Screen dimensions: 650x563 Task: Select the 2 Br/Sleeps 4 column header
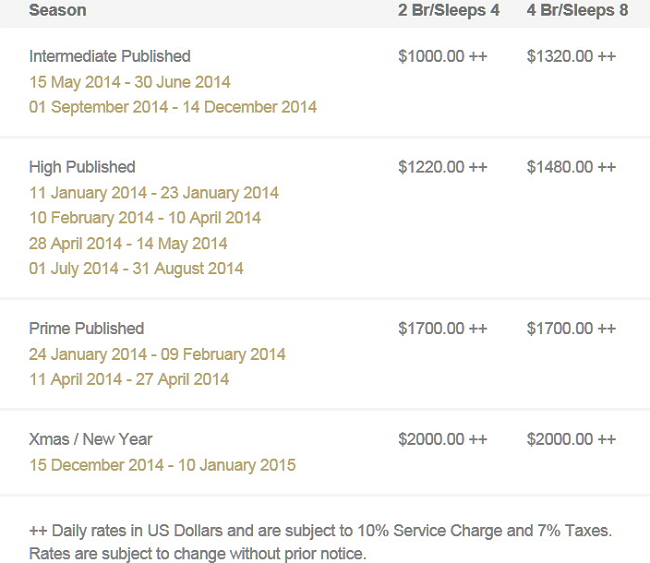click(449, 10)
